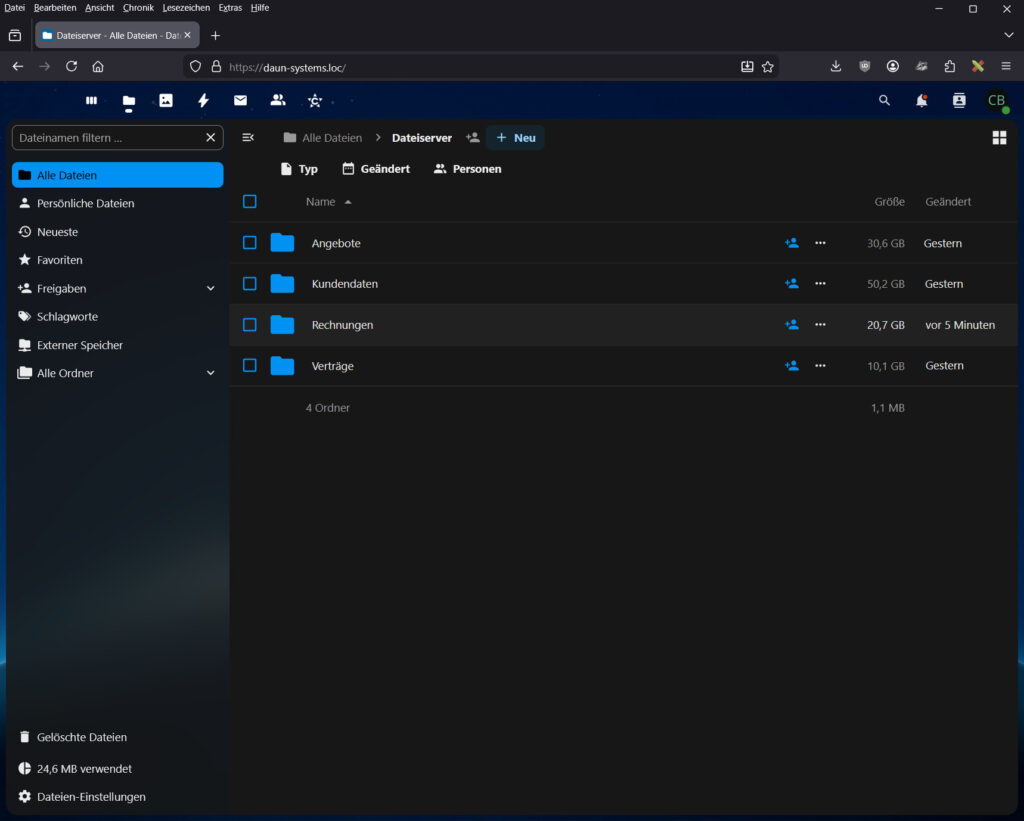Open the Dashboard app (grid icon)
Viewport: 1024px width, 821px height.
(91, 100)
